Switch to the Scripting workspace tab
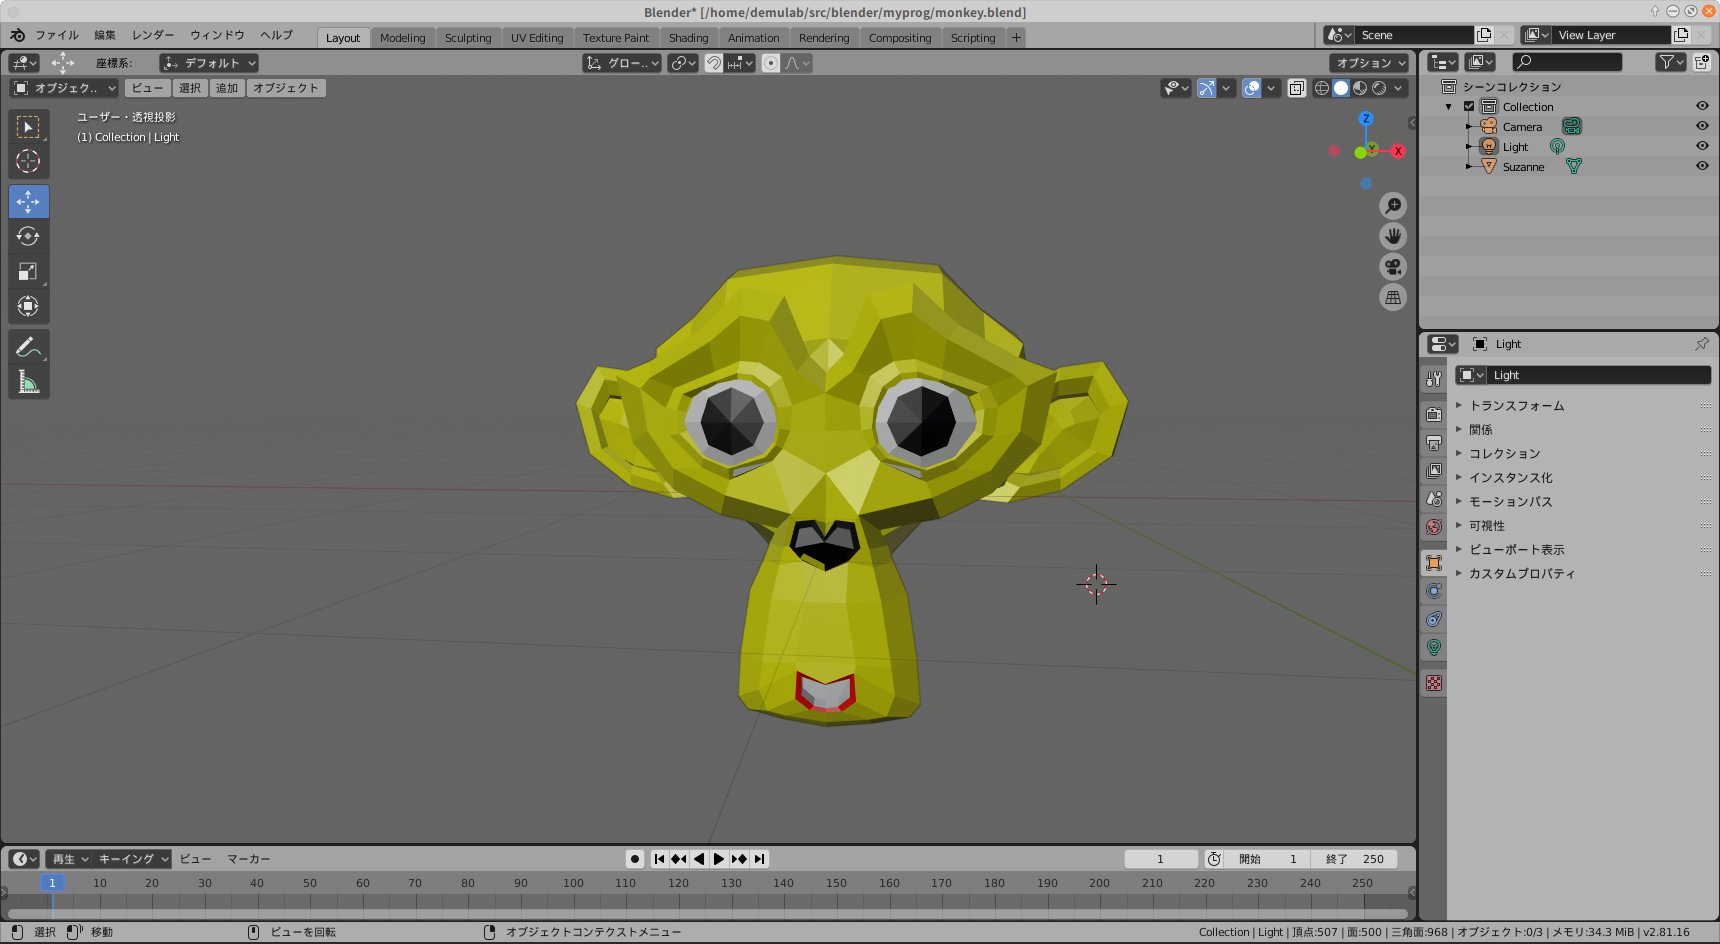This screenshot has height=944, width=1720. pyautogui.click(x=973, y=38)
